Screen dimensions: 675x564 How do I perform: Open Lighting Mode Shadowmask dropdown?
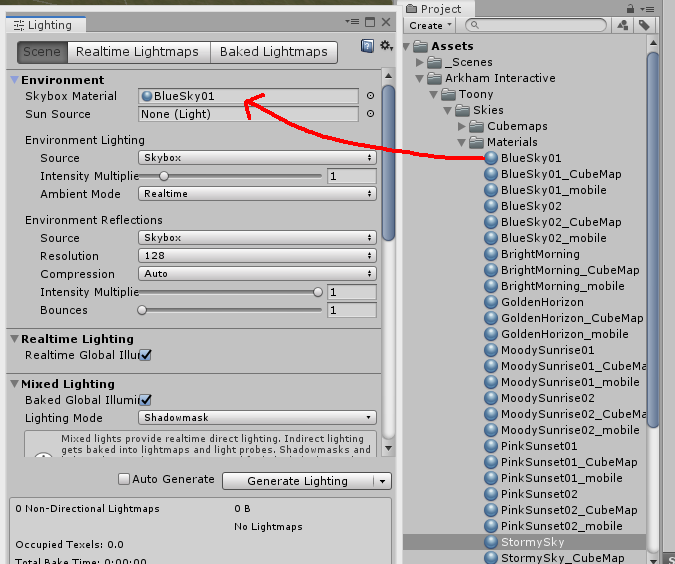pos(257,418)
